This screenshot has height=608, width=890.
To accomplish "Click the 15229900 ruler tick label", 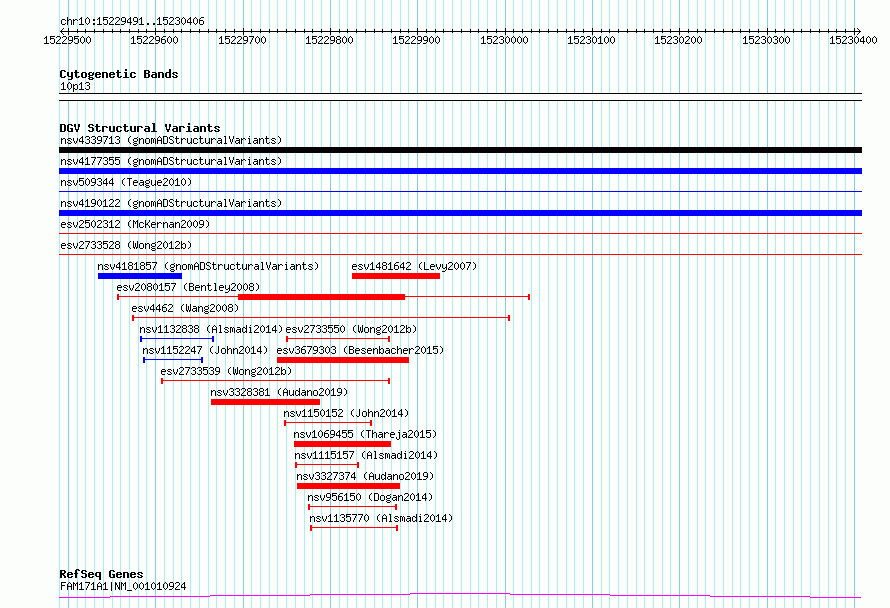I will [x=416, y=40].
